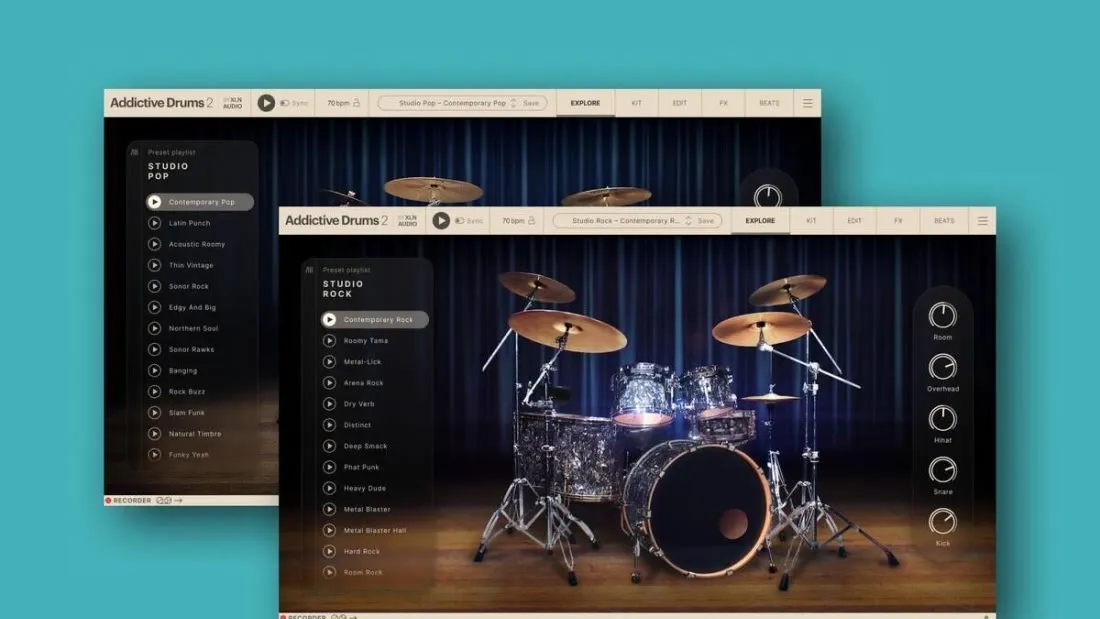Preview the Distinct preset
This screenshot has width=1100, height=619.
click(329, 425)
